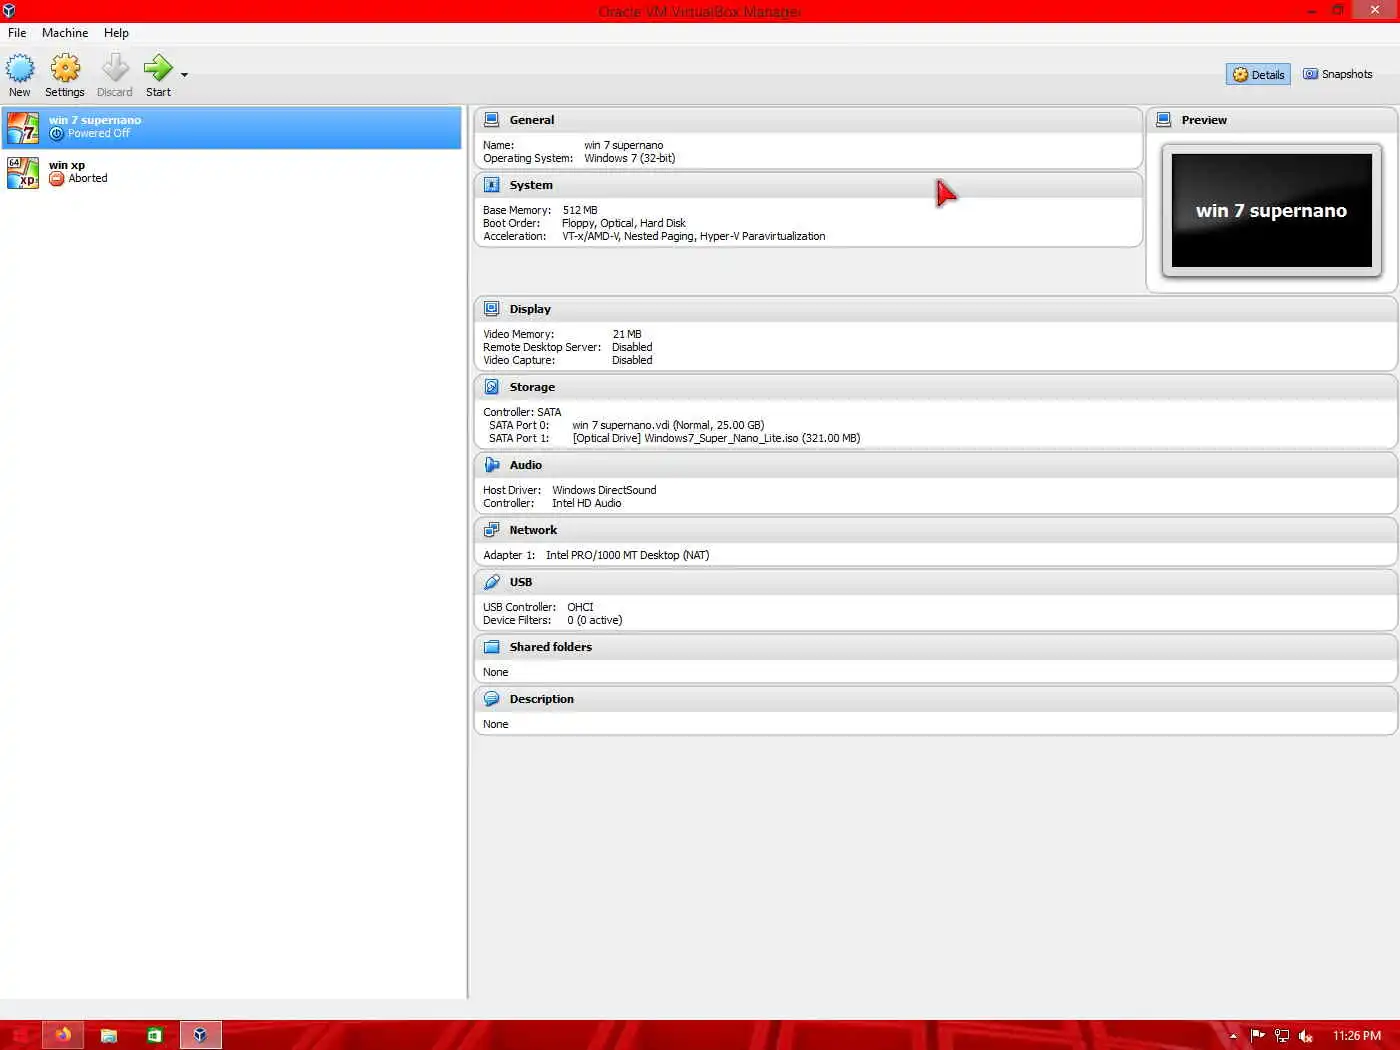
Task: Open Firefox from the taskbar
Action: click(63, 1035)
